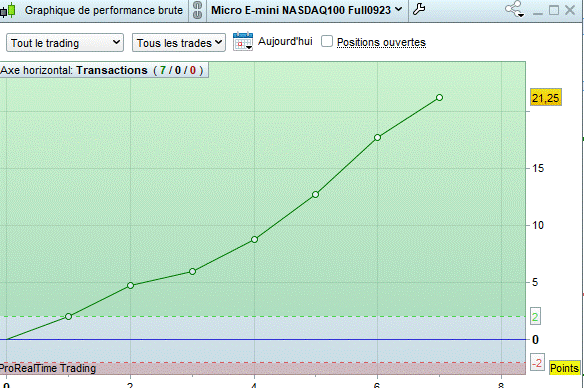Click the chain link group icon
Screen dimensions: 584x388
(x=198, y=10)
